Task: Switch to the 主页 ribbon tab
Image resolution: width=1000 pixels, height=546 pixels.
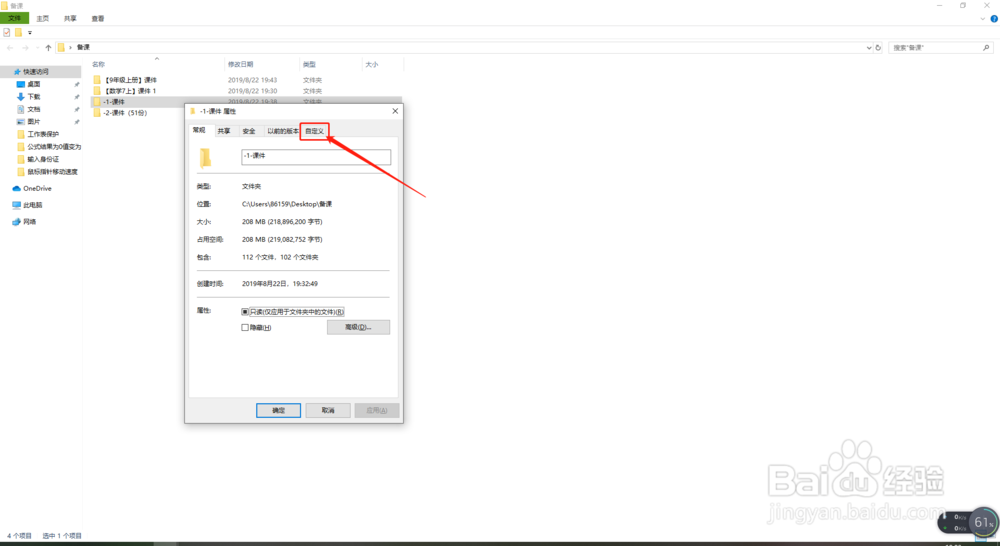Action: [x=43, y=18]
